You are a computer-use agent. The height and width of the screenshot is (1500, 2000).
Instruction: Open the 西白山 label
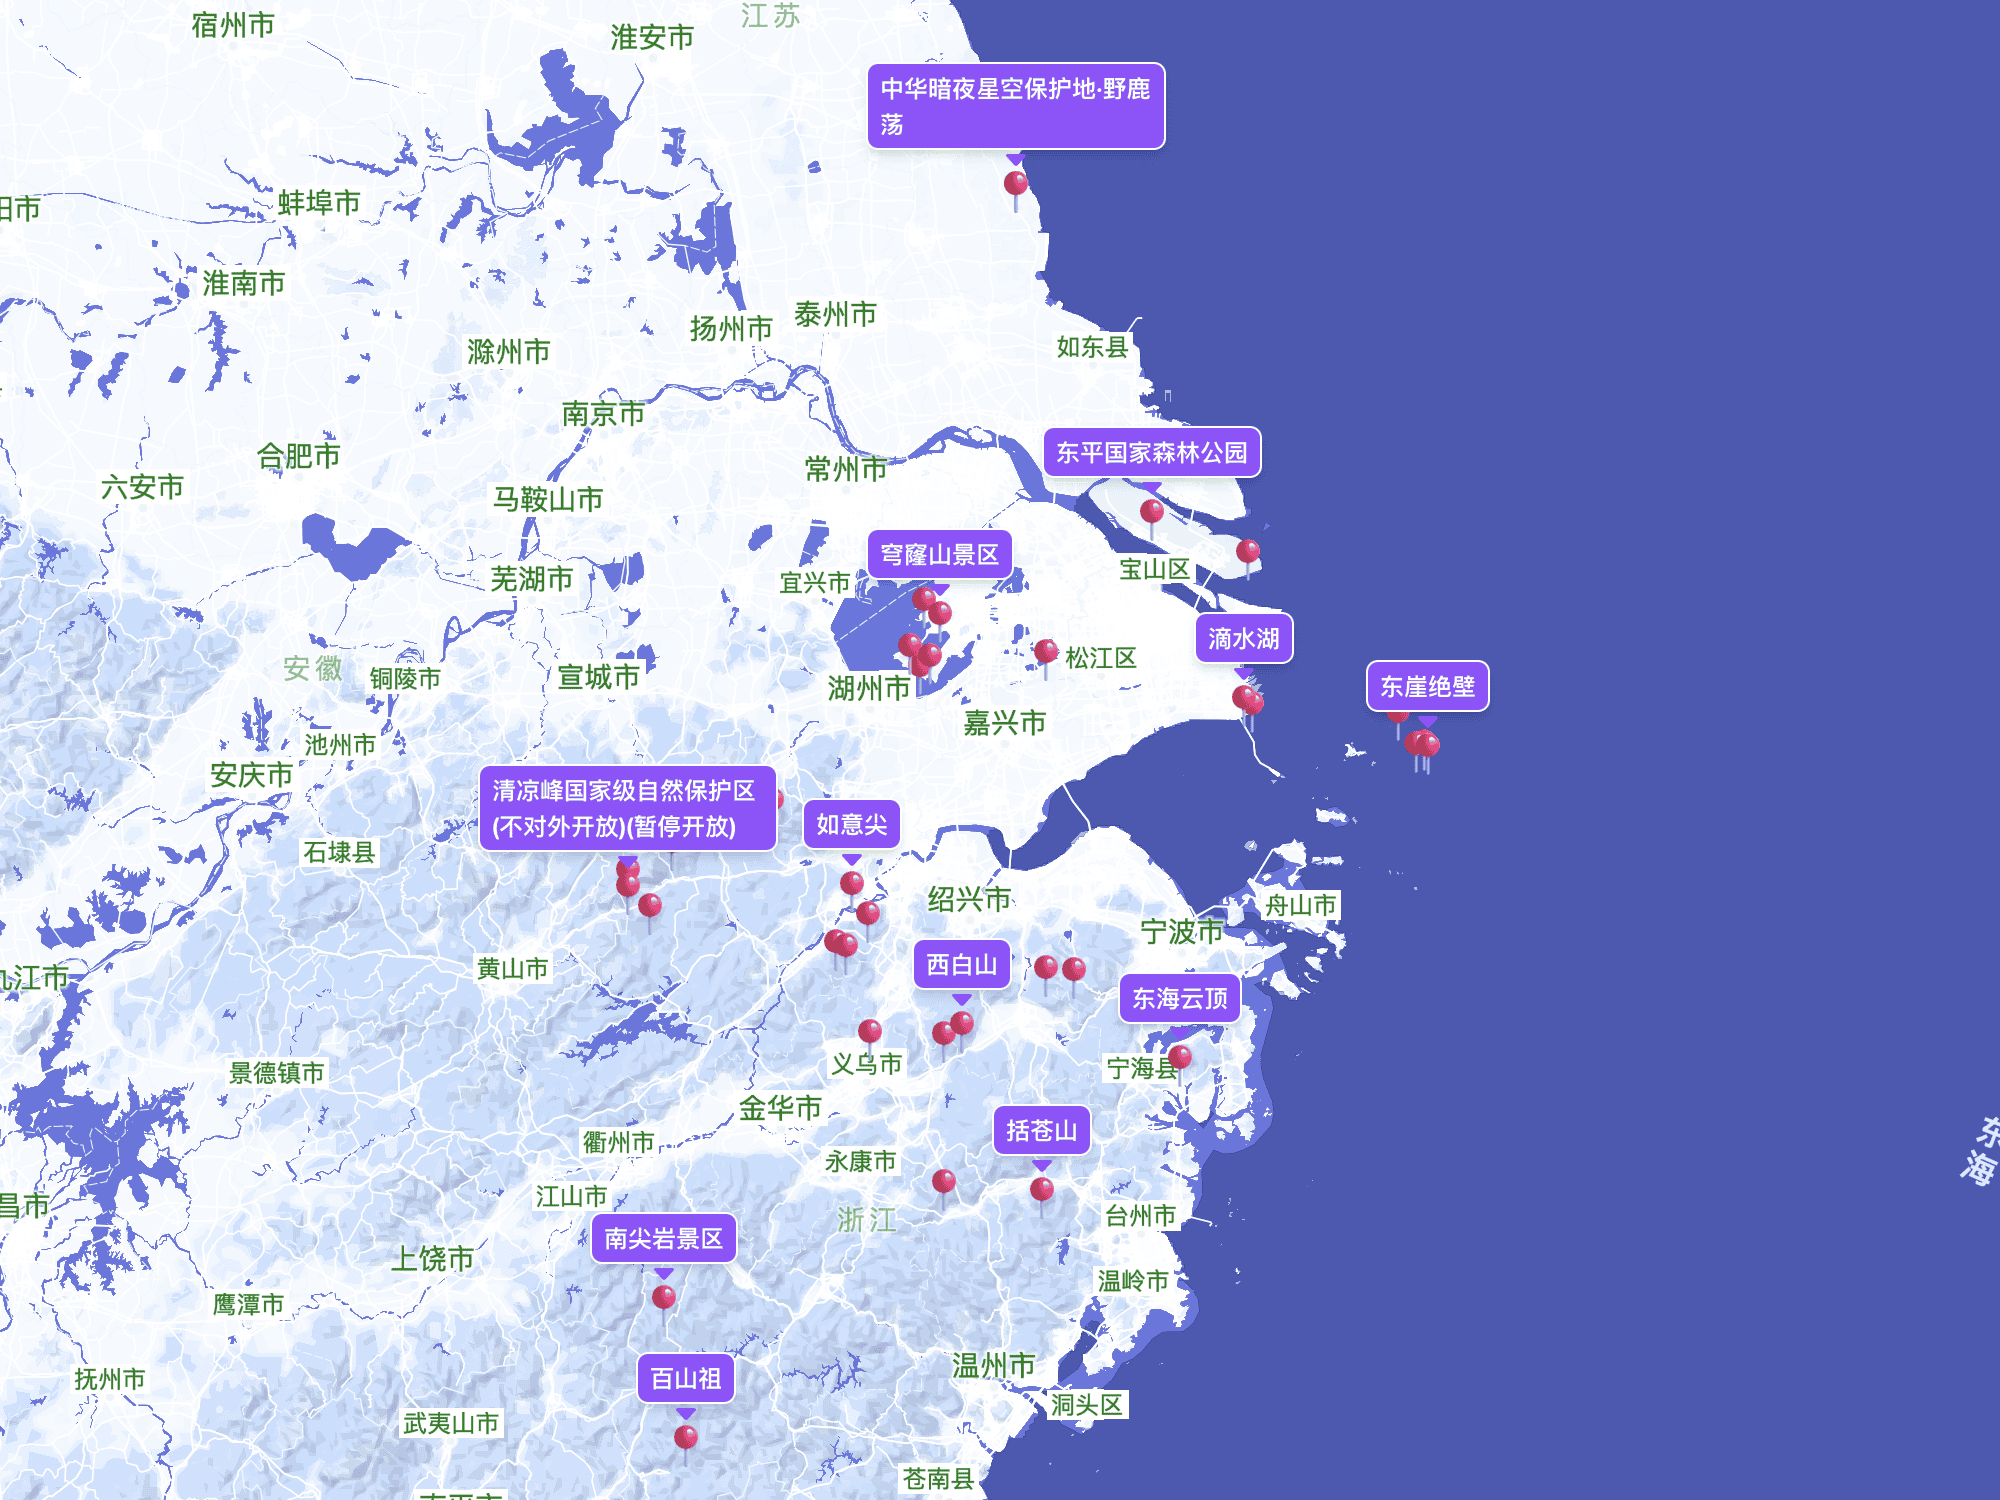click(x=962, y=965)
